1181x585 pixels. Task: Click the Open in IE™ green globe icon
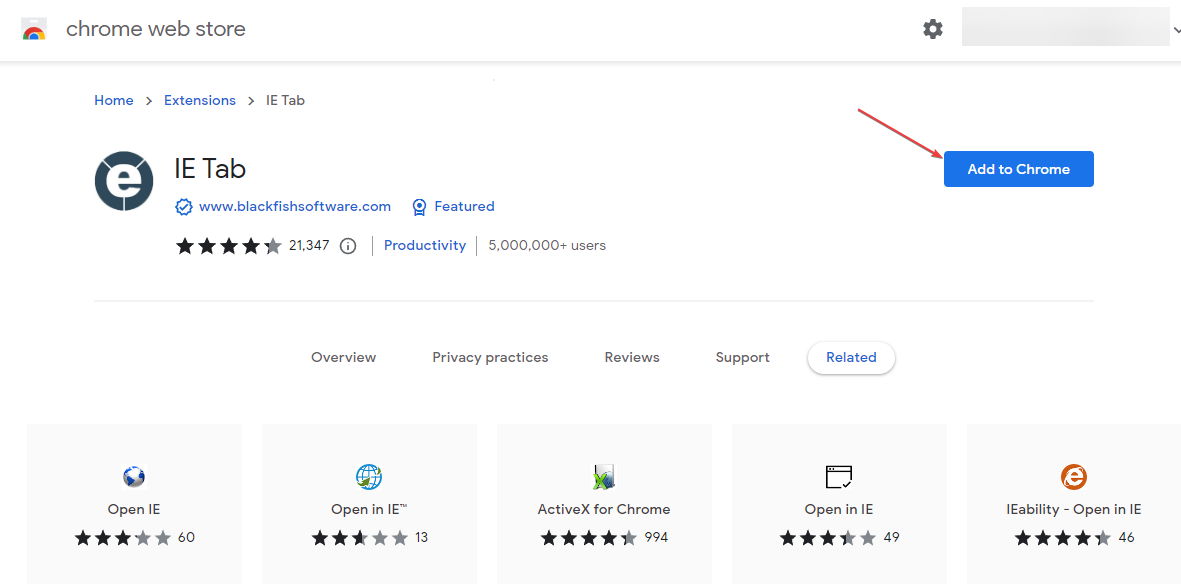[x=368, y=477]
